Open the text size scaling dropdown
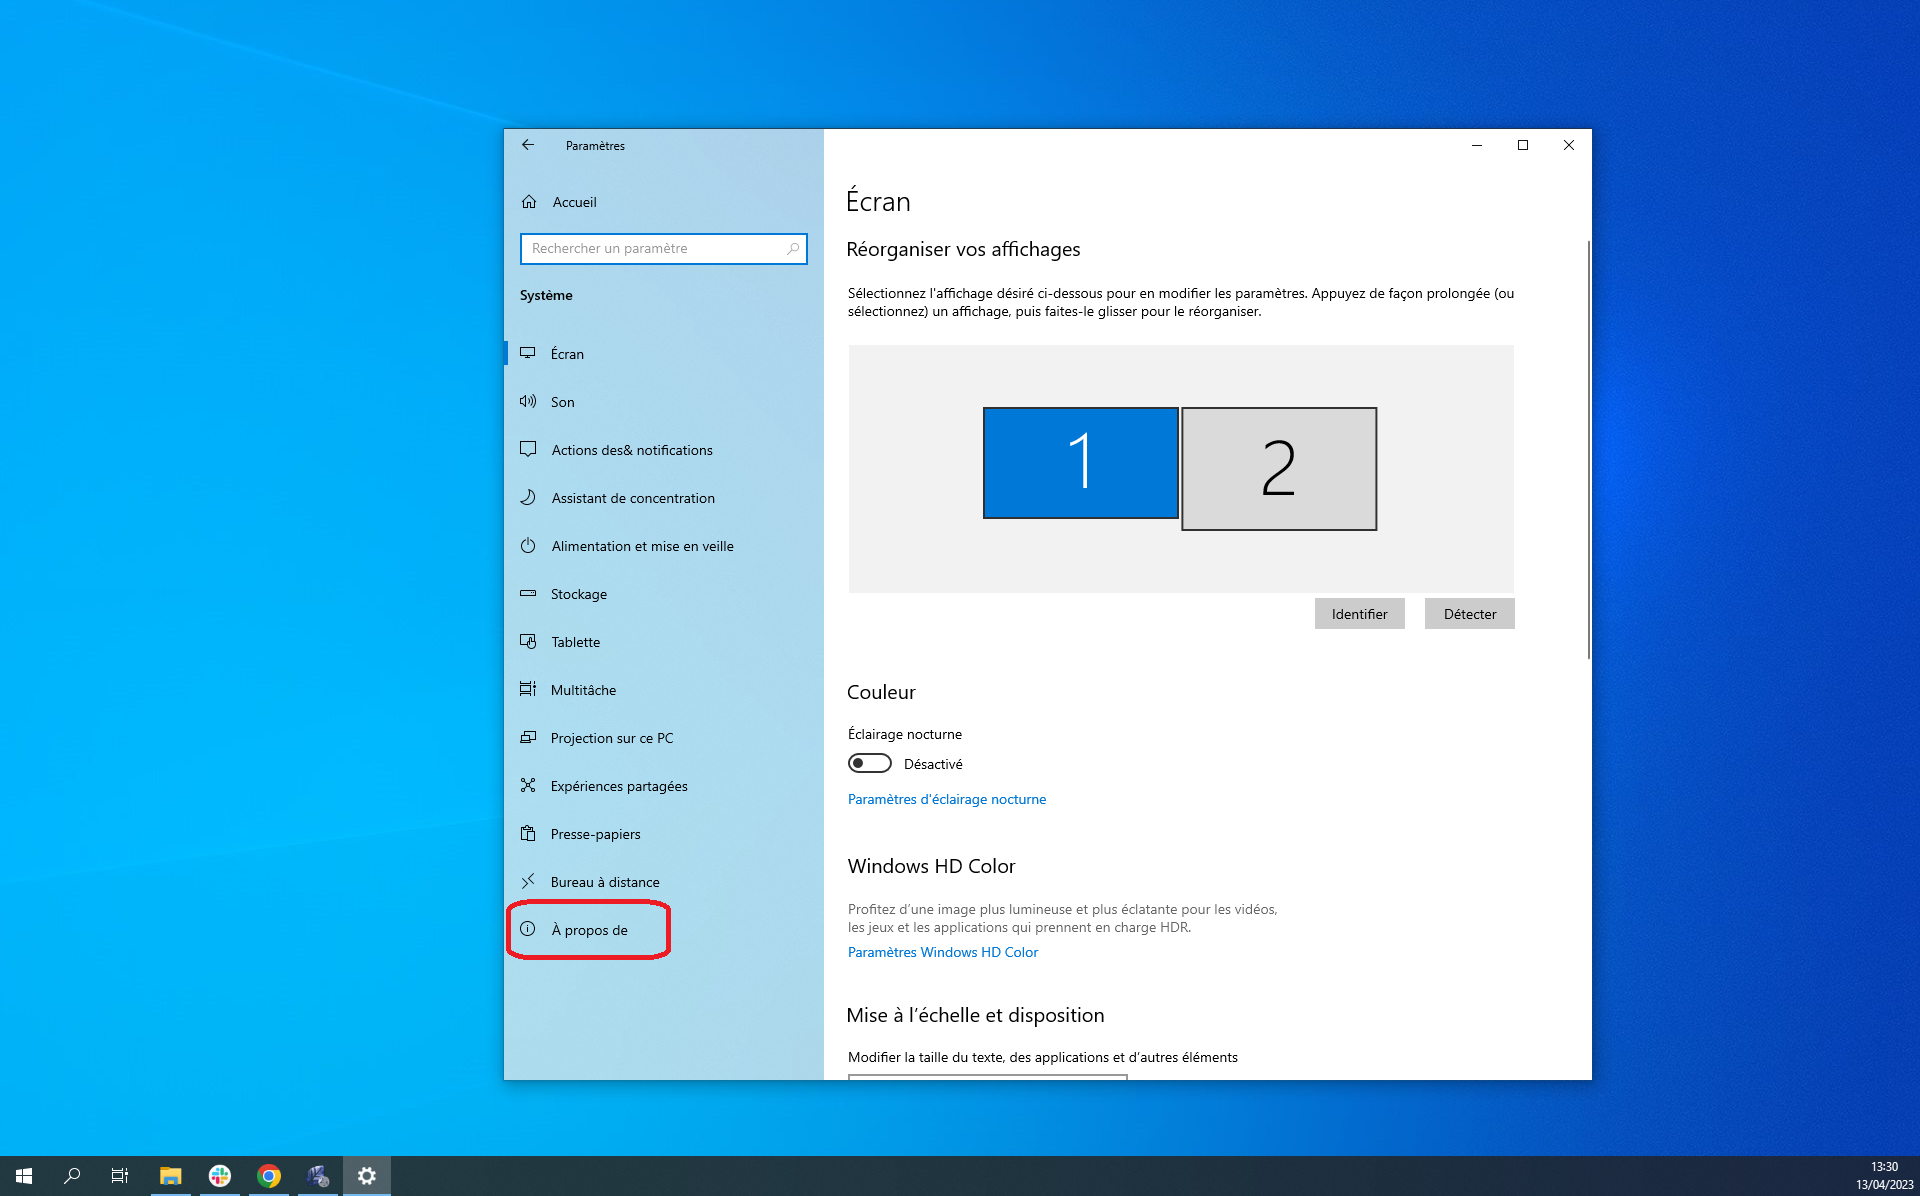Viewport: 1920px width, 1196px height. pos(987,1076)
